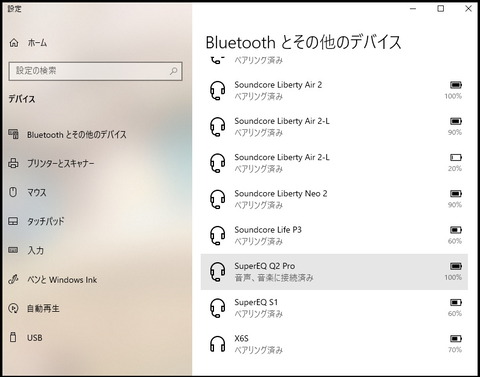480x377 pixels.
Task: Click headset icon for Soundcore Liberty Air 2
Action: point(217,90)
